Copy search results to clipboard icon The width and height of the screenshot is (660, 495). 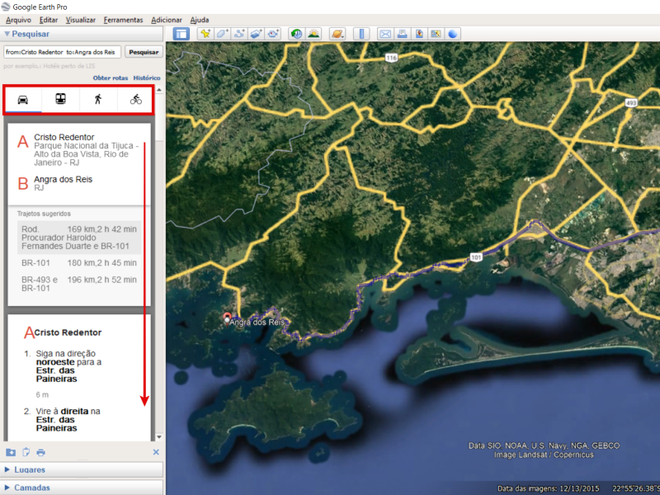click(x=26, y=452)
